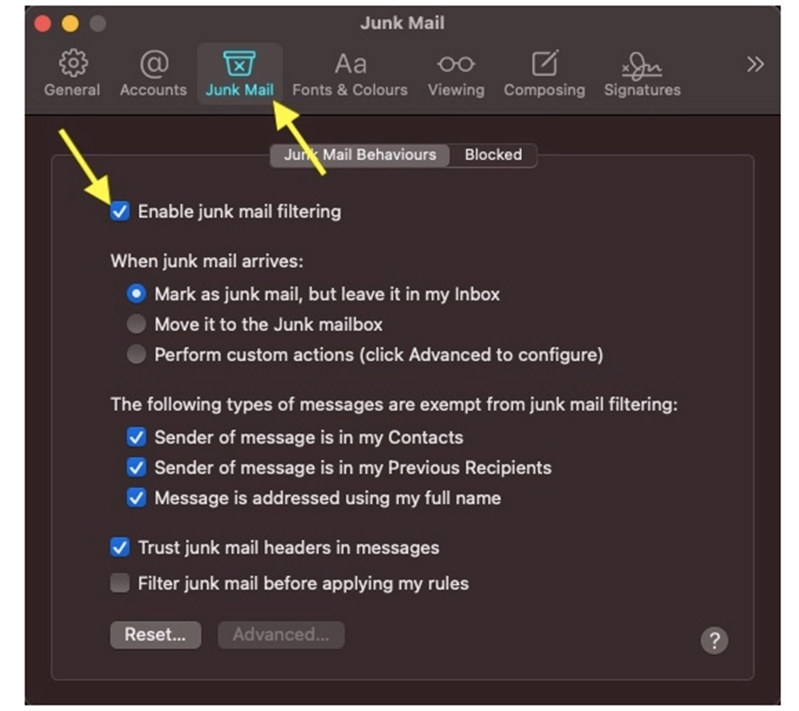Switch to the Blocked tab
The height and width of the screenshot is (711, 799).
coord(493,155)
